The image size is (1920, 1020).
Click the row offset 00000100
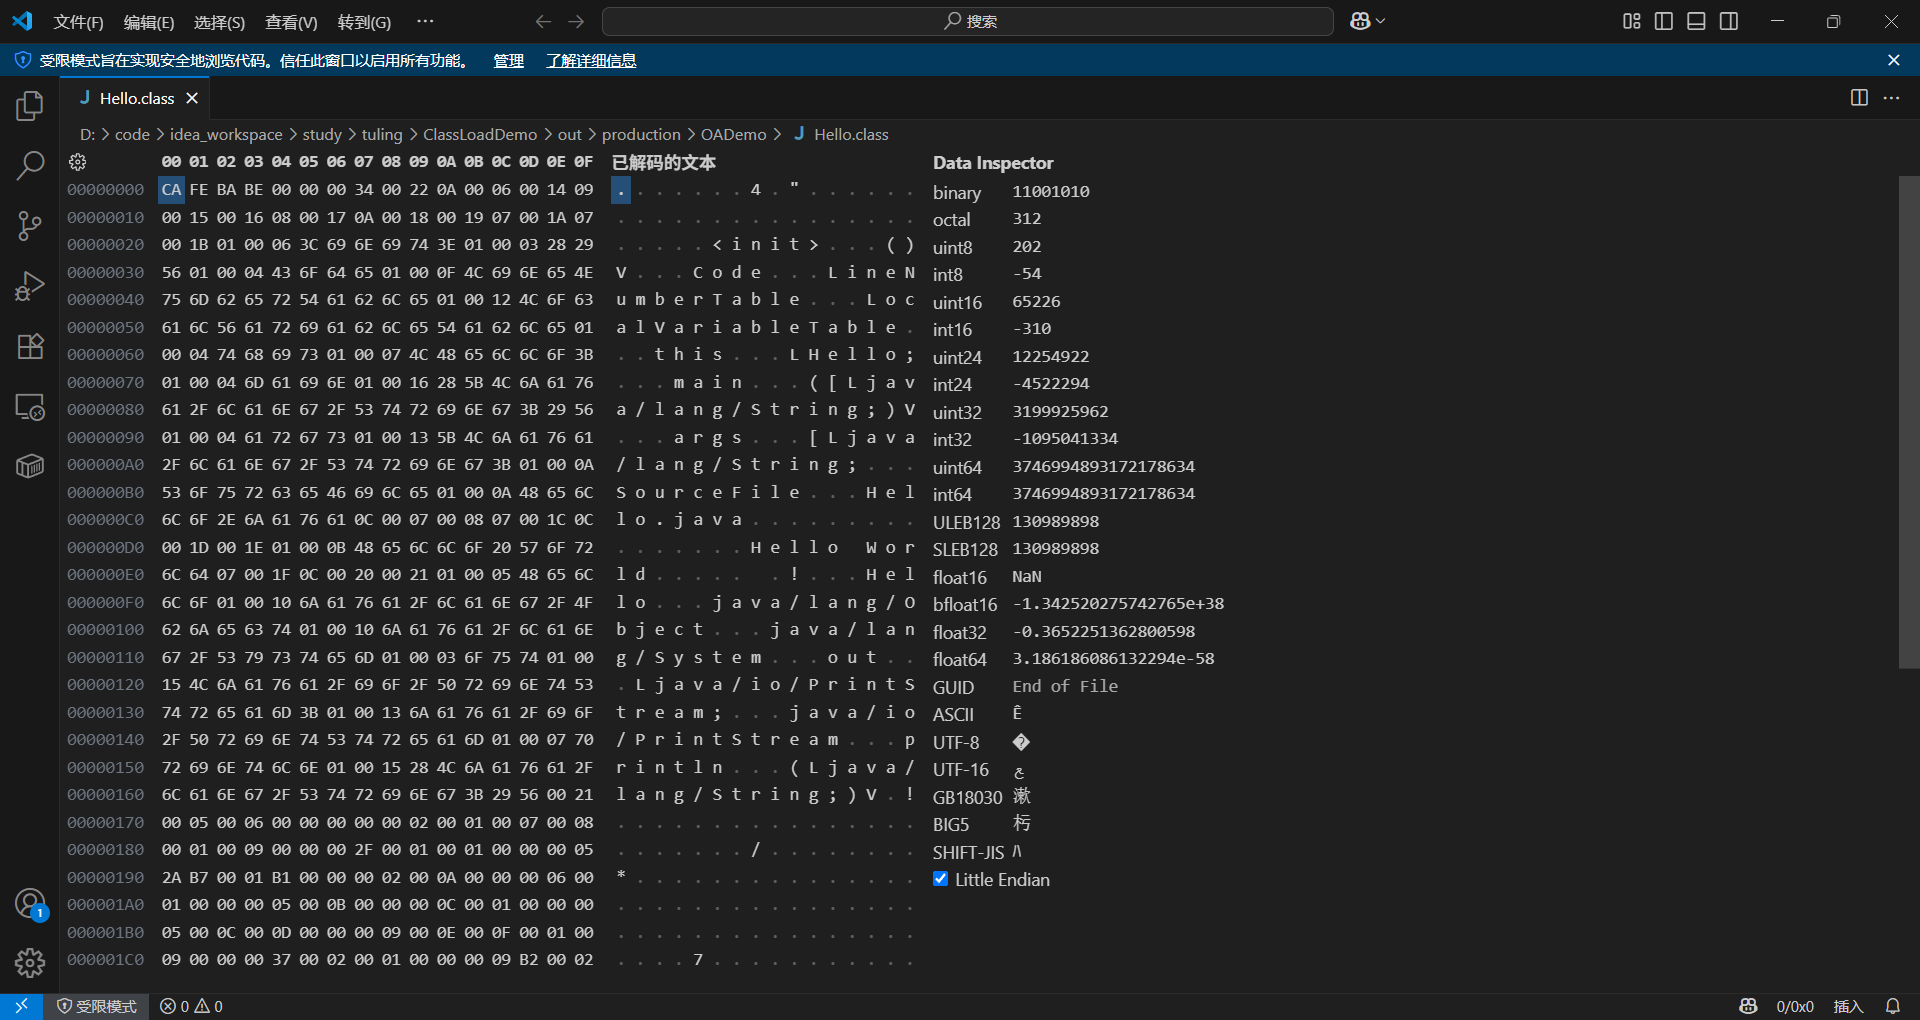pos(106,630)
